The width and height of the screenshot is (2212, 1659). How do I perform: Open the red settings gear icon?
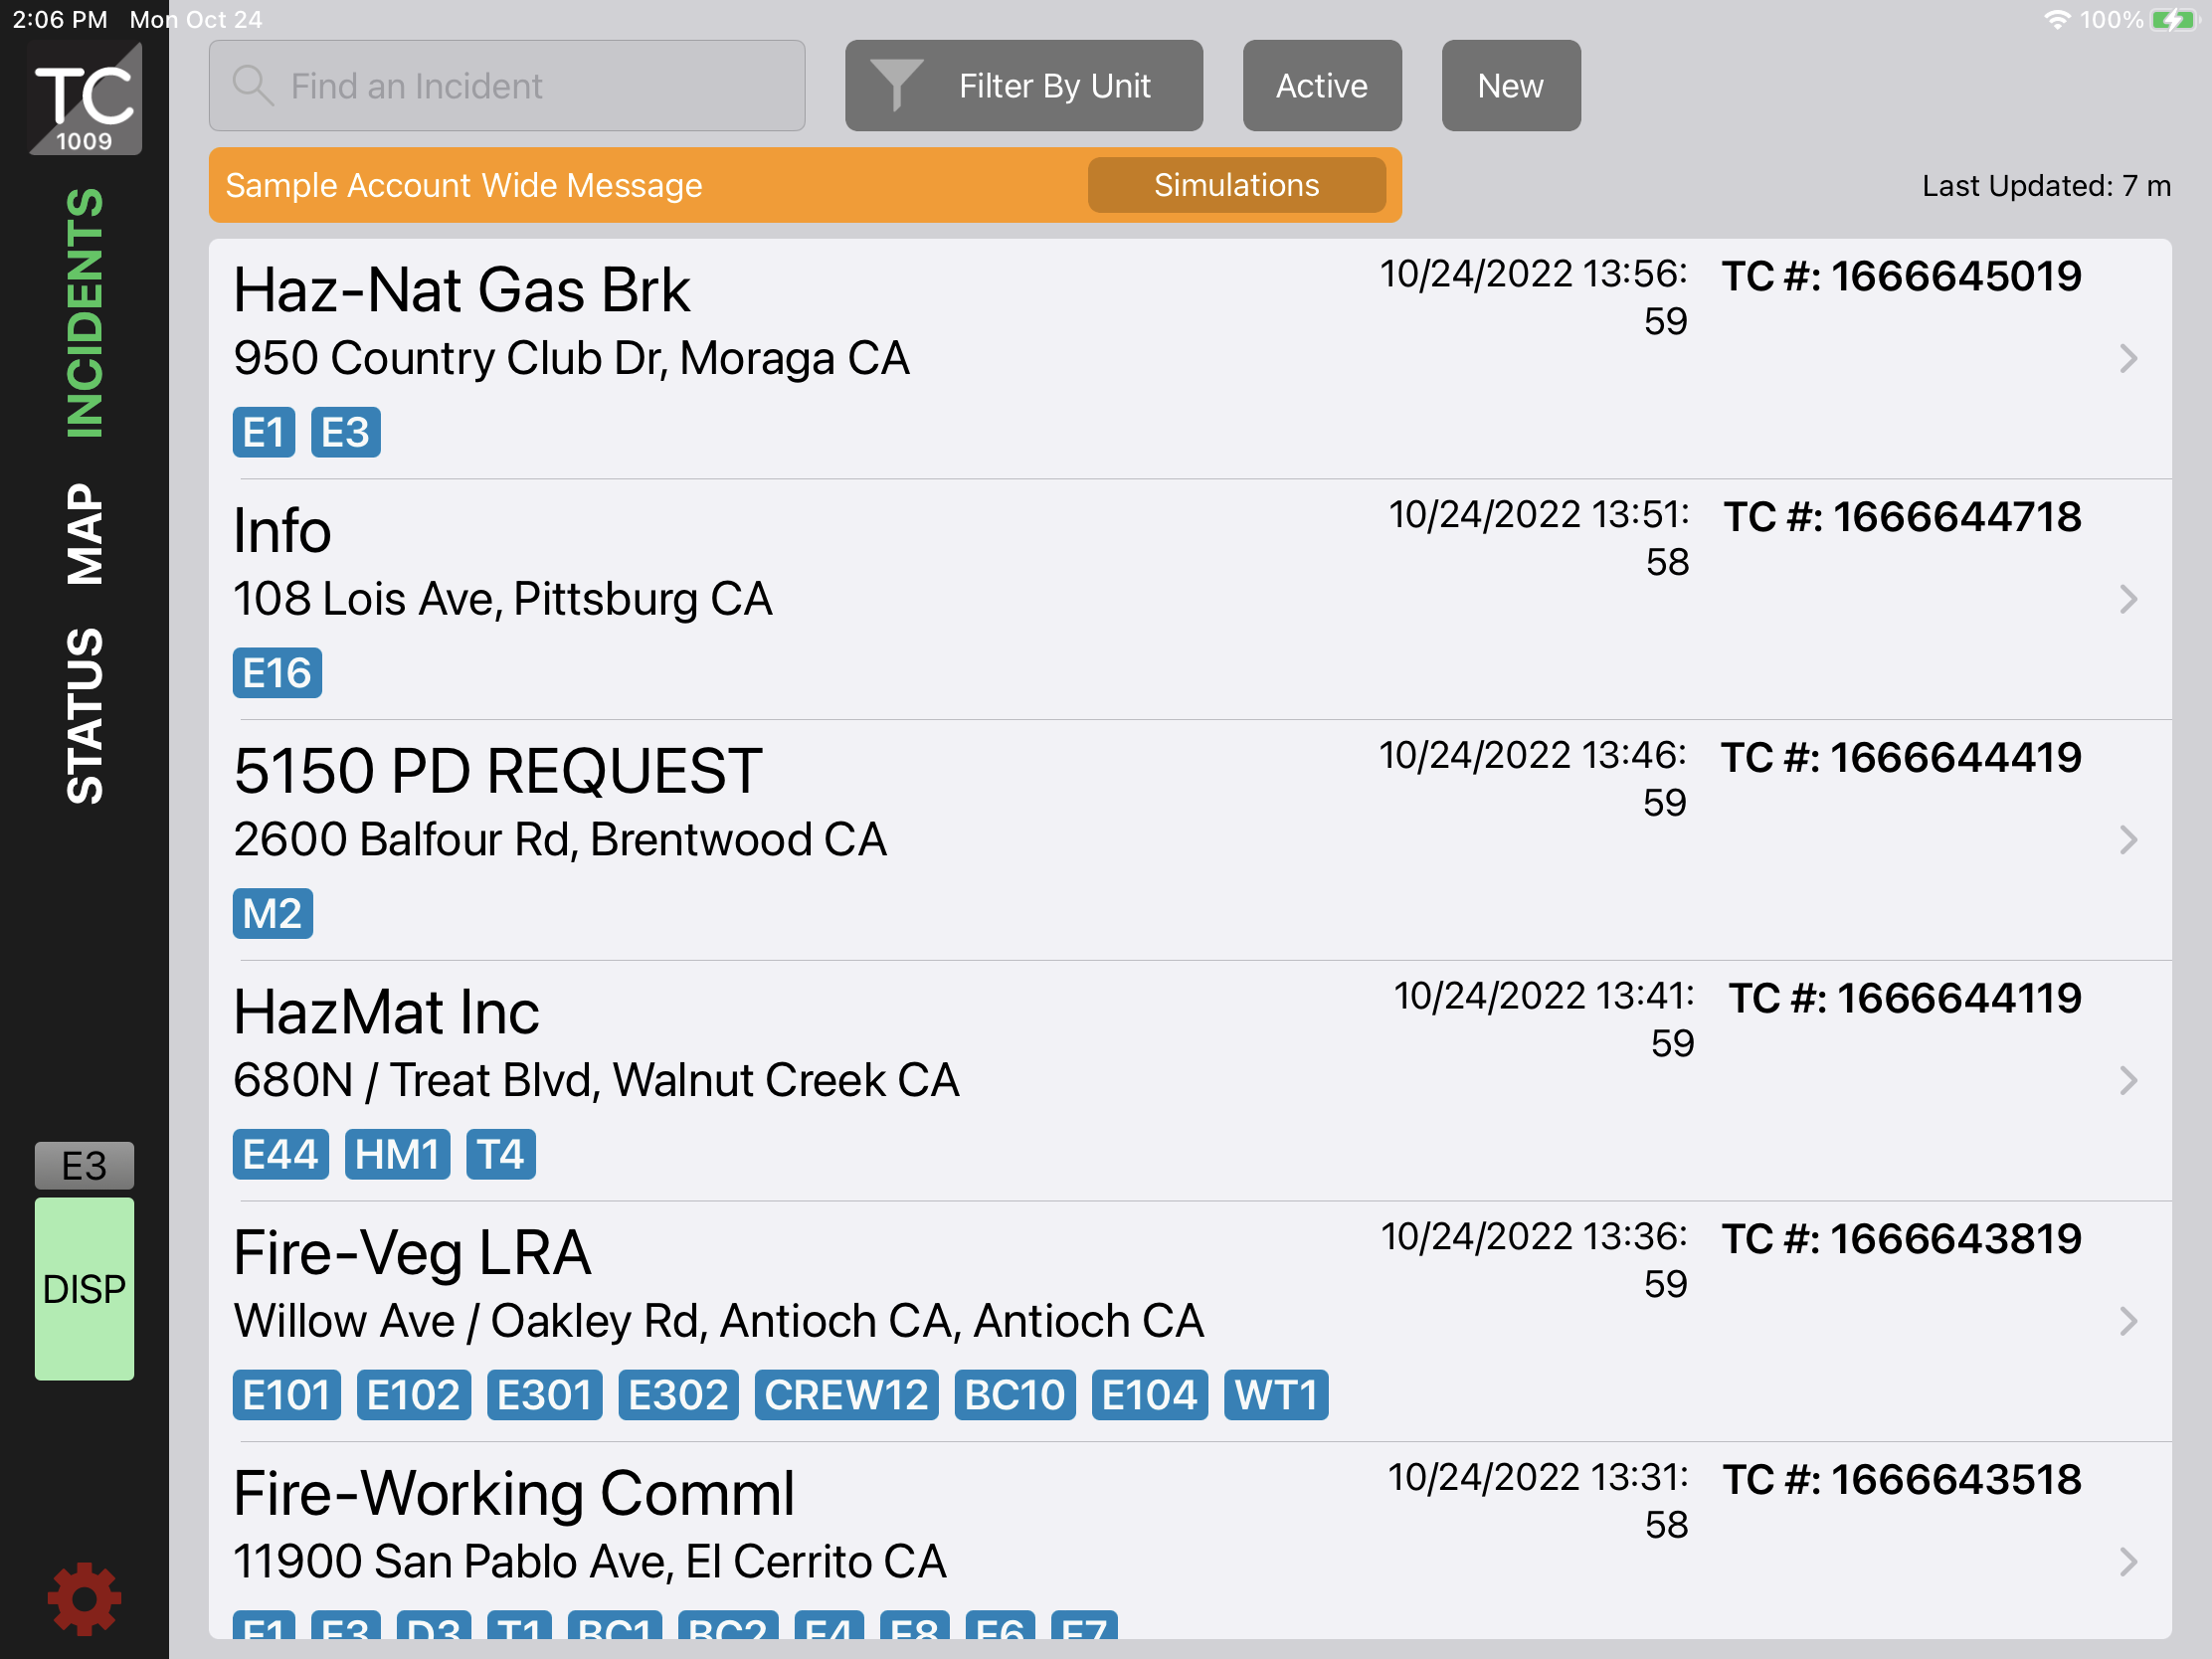pos(84,1598)
